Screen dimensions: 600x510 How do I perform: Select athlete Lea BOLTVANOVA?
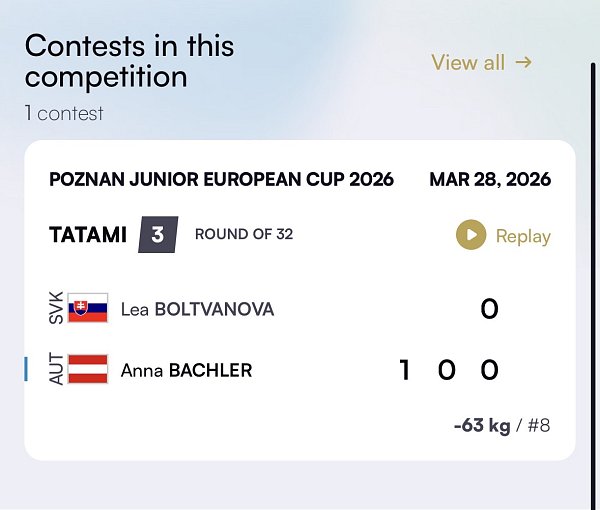click(x=197, y=309)
